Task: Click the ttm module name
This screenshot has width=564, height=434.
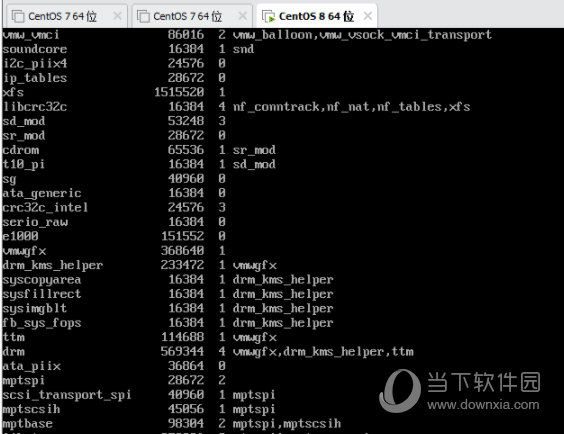Action: [x=14, y=337]
